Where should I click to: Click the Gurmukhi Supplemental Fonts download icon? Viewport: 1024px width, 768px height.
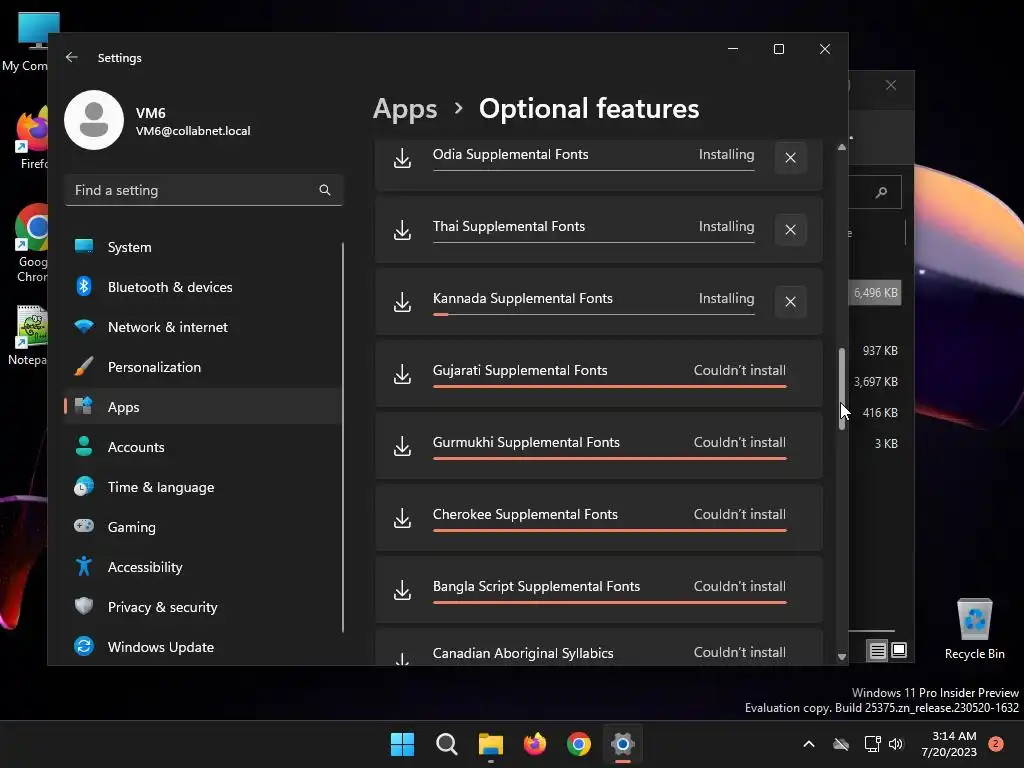tap(402, 446)
